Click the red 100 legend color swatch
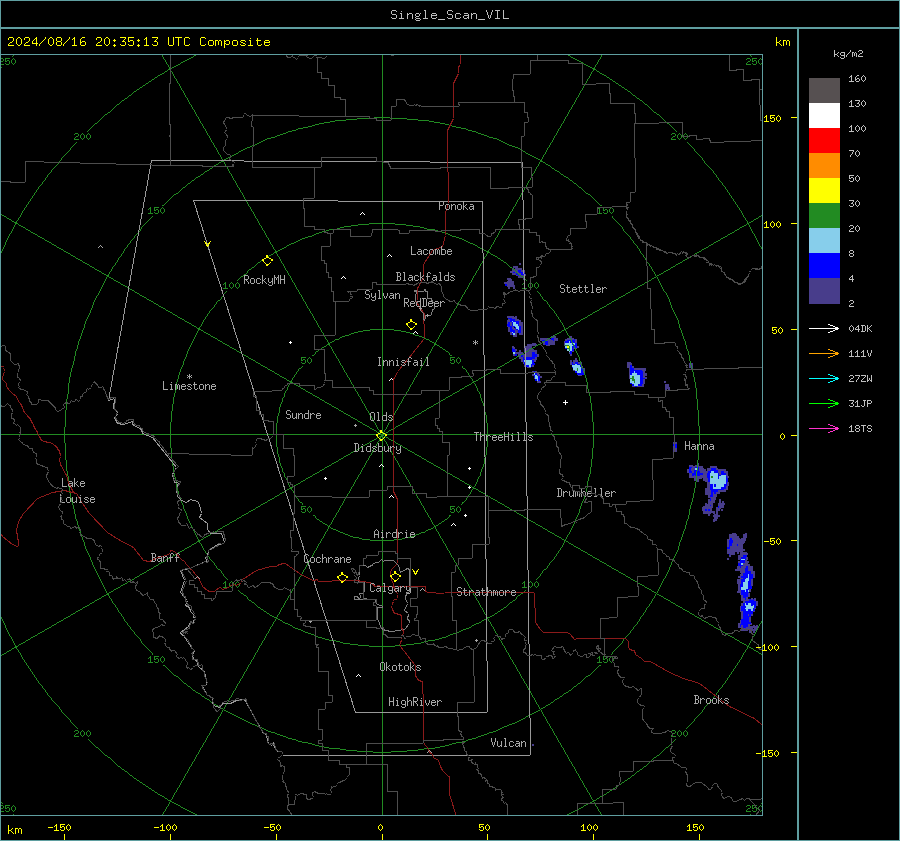 coord(824,141)
